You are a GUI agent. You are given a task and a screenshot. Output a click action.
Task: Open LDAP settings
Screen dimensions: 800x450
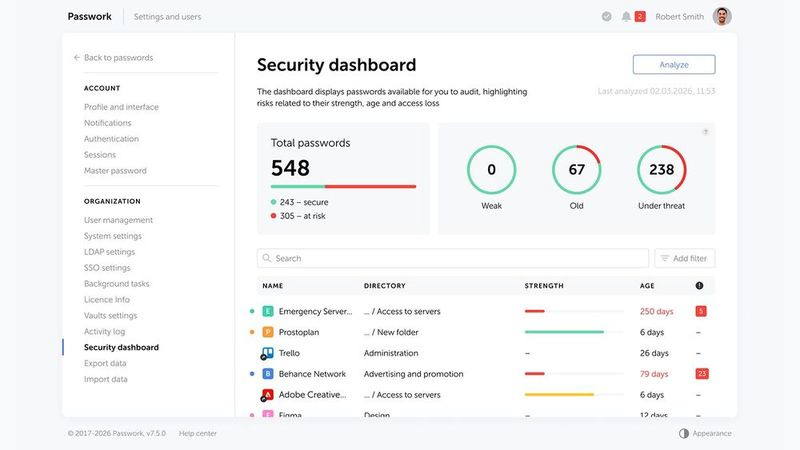[110, 252]
